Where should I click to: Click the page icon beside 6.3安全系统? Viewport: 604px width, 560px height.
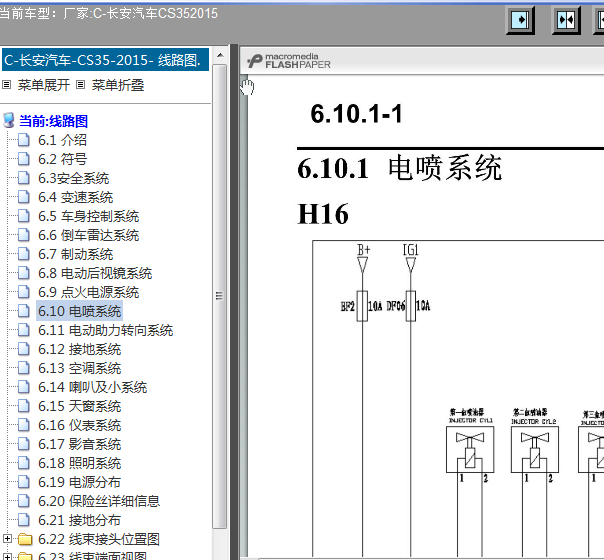tap(23, 178)
